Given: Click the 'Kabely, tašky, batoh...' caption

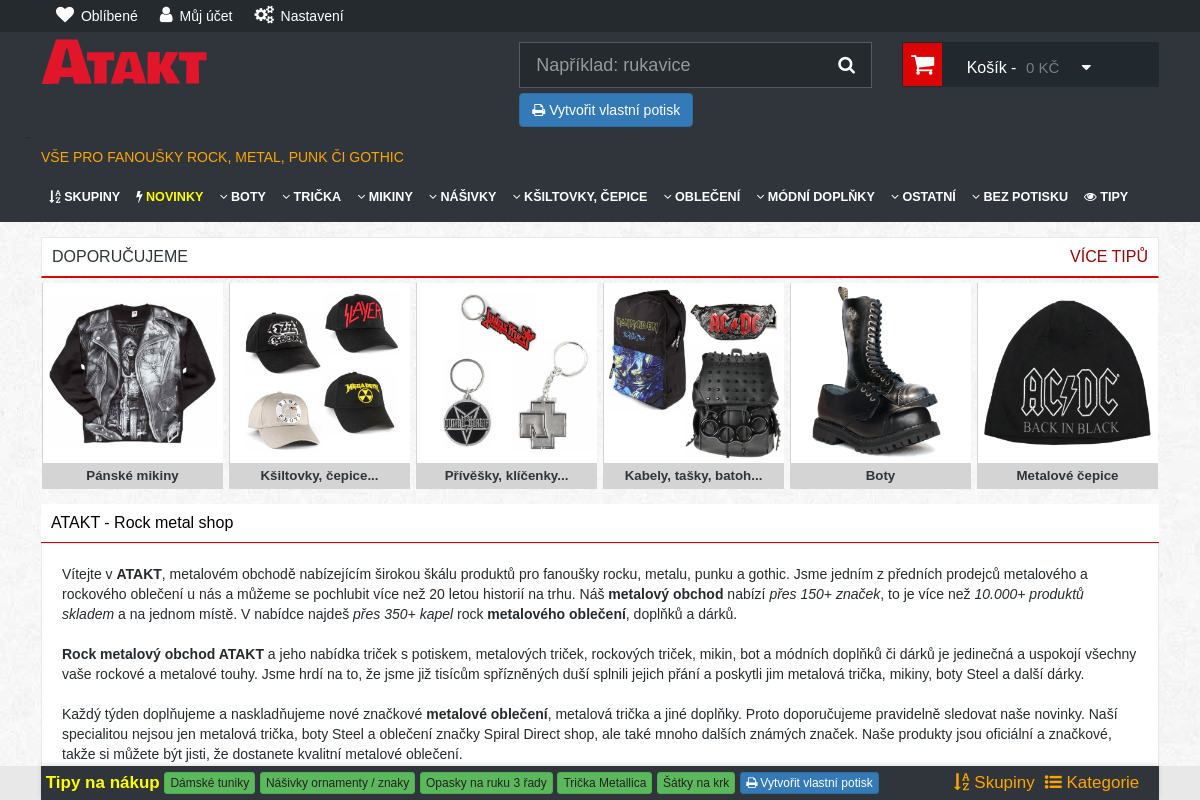Looking at the screenshot, I should [x=694, y=476].
